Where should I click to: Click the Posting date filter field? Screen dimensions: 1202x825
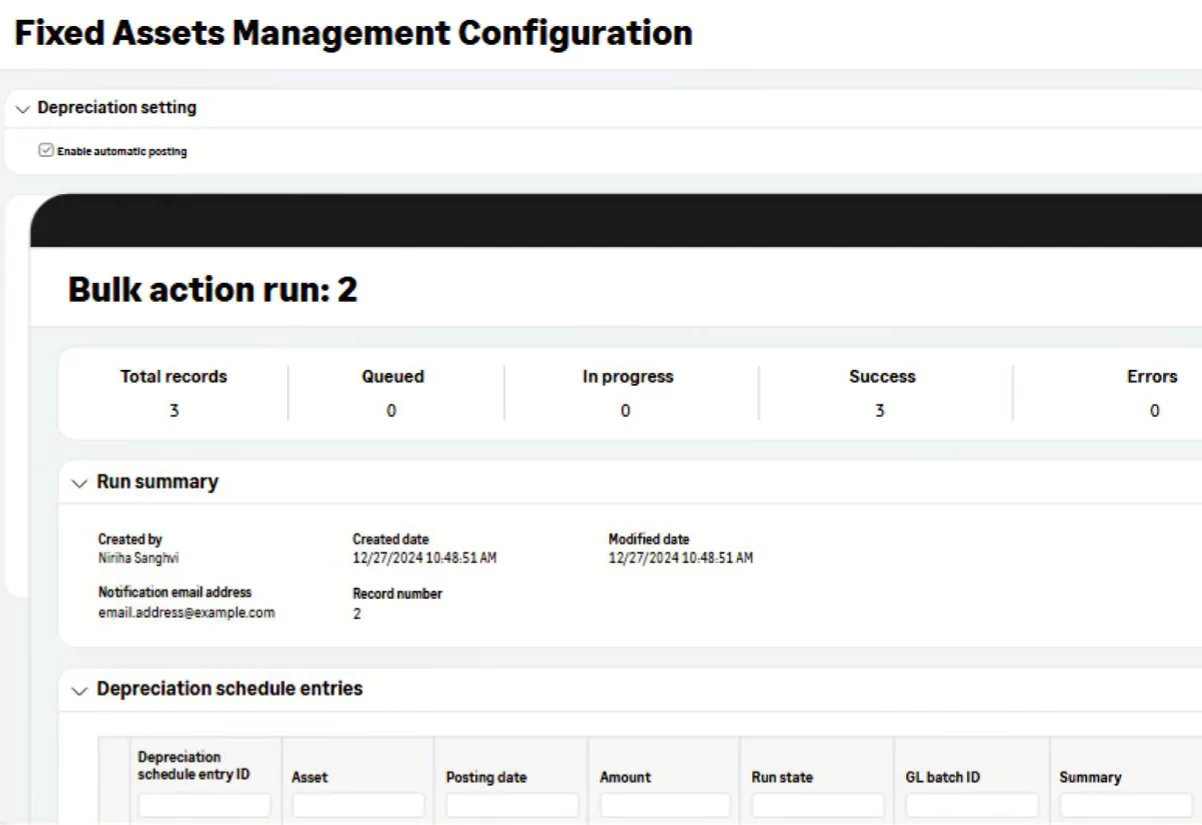tap(512, 805)
